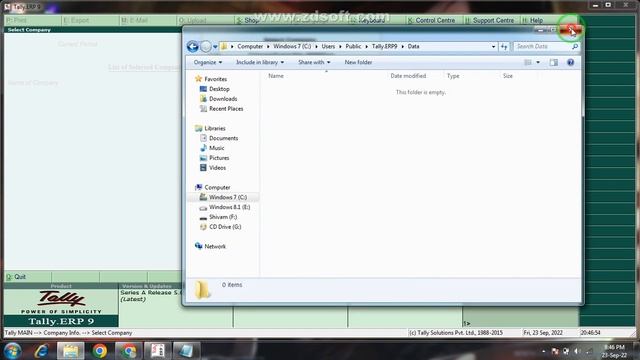Sort by the Name column header
The image size is (640, 360).
[276, 76]
